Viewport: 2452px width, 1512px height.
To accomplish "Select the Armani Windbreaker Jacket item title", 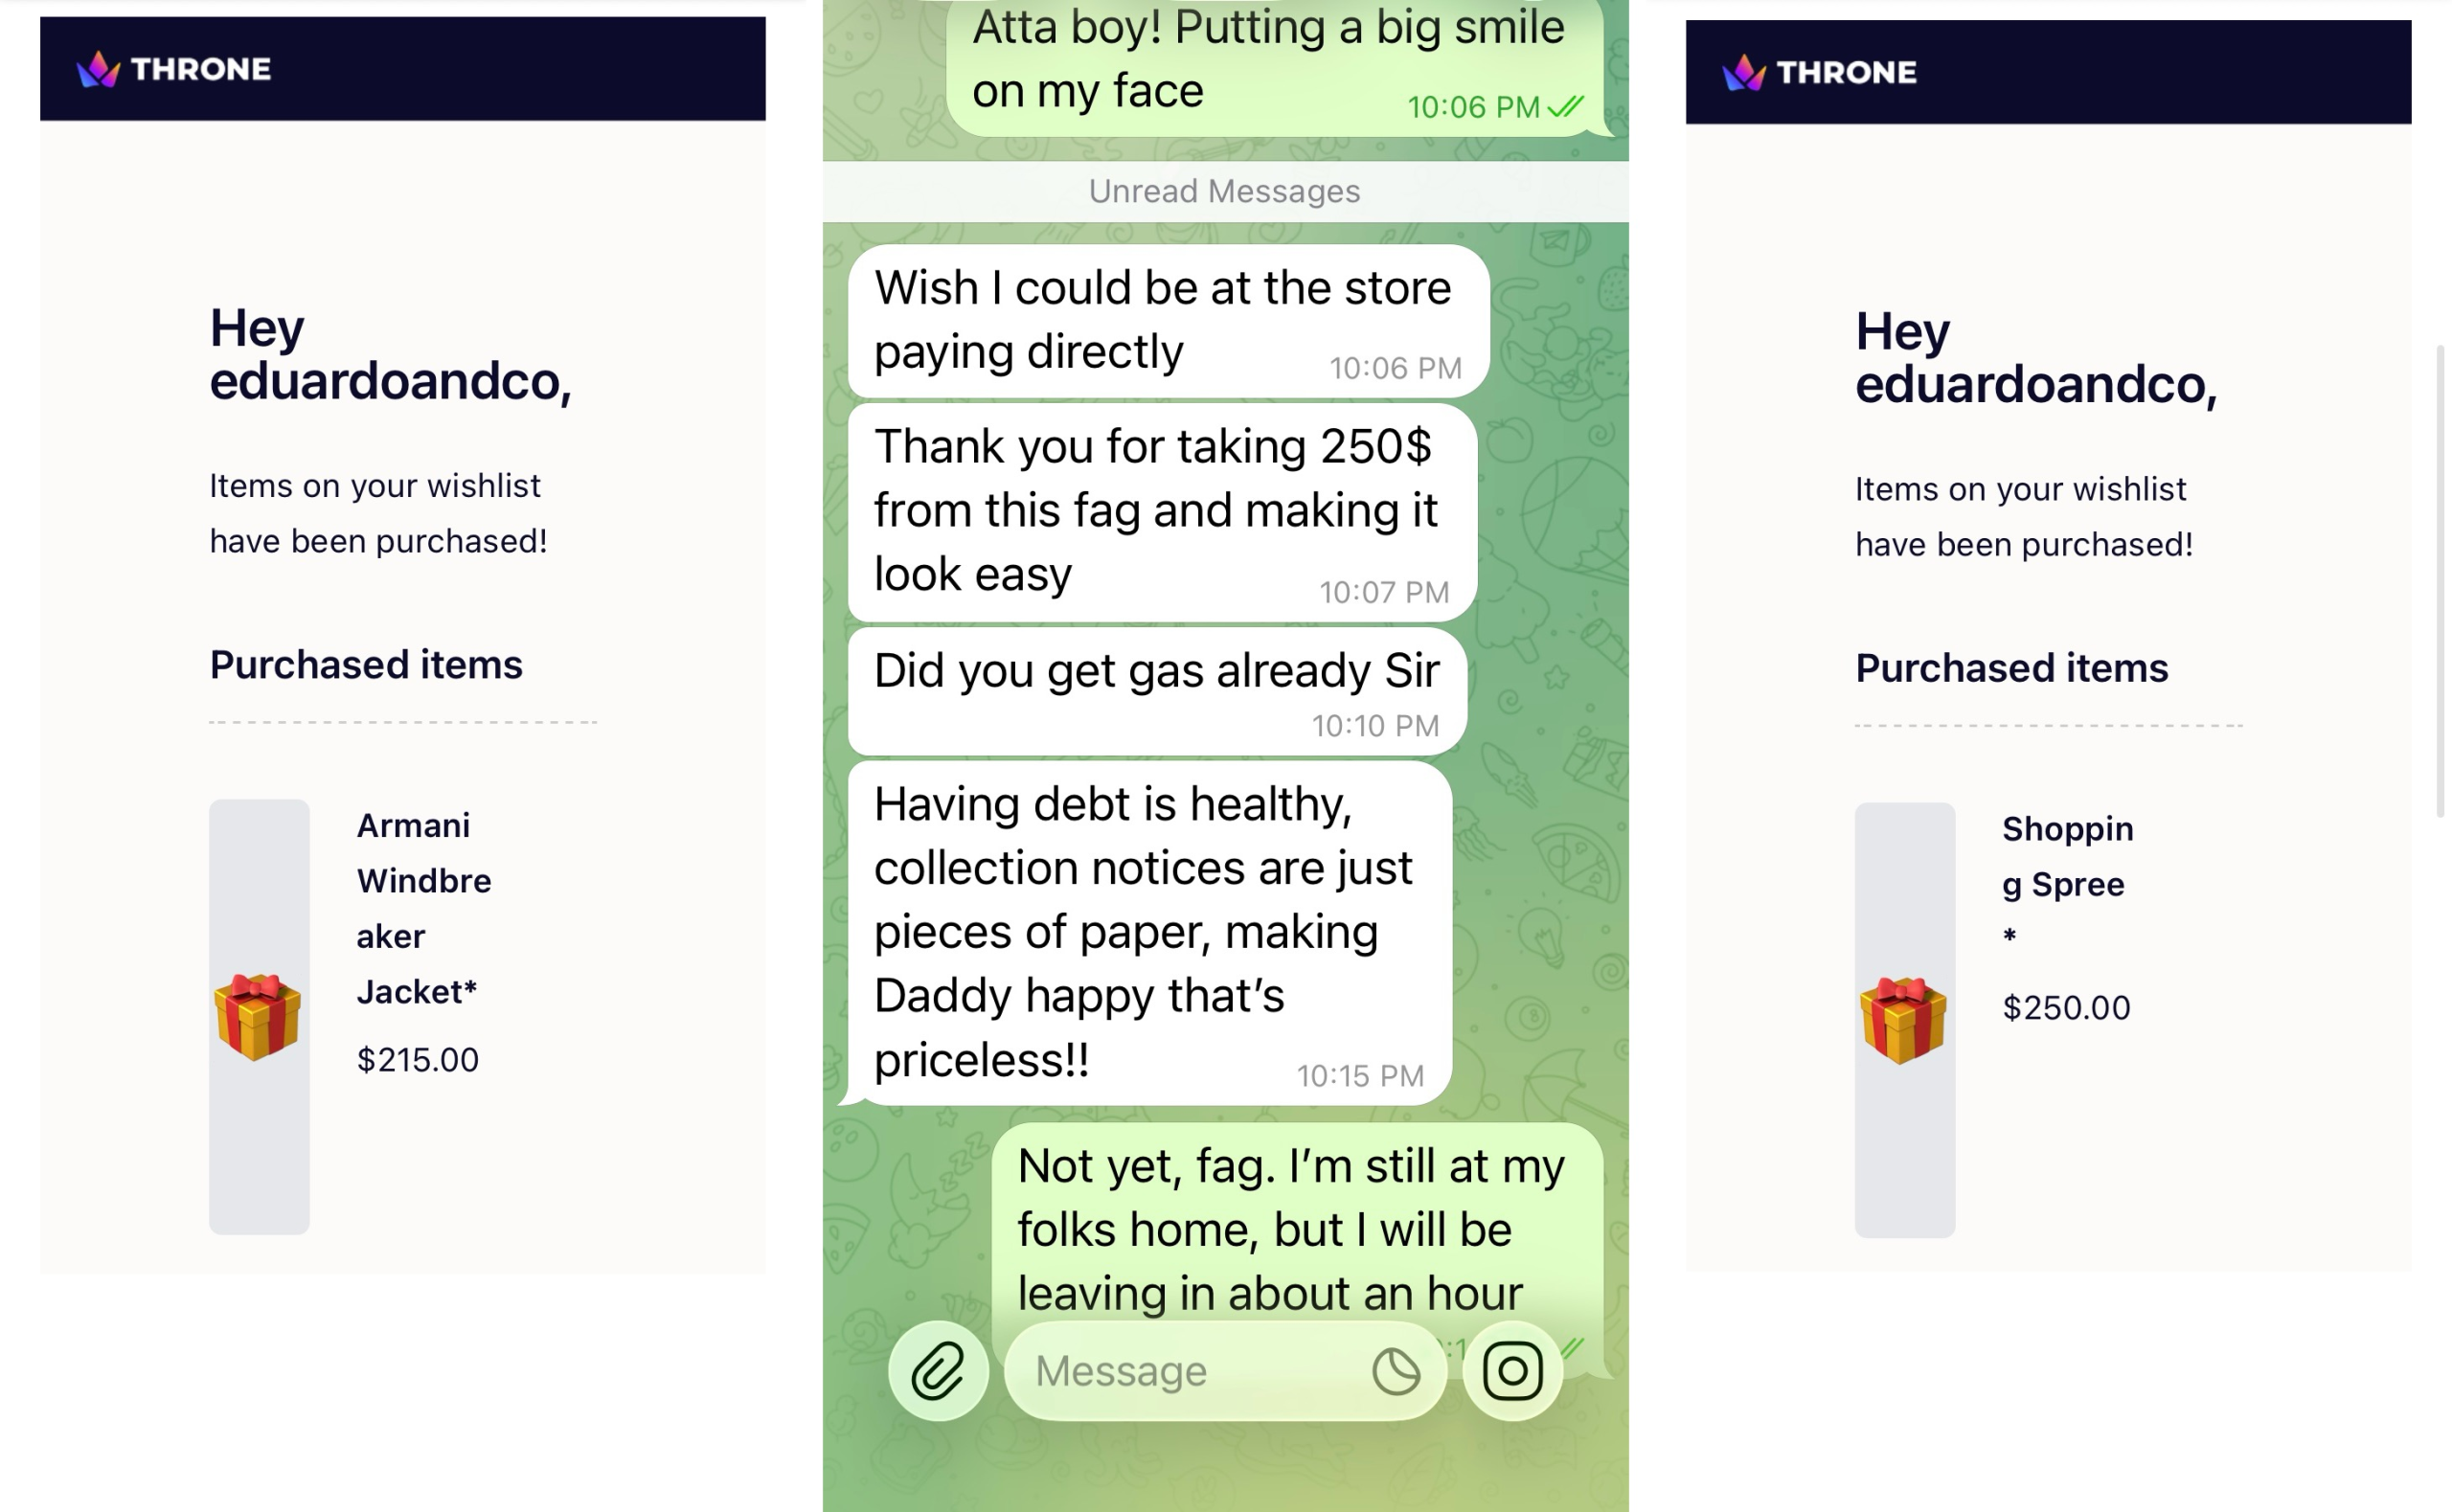I will click(423, 908).
